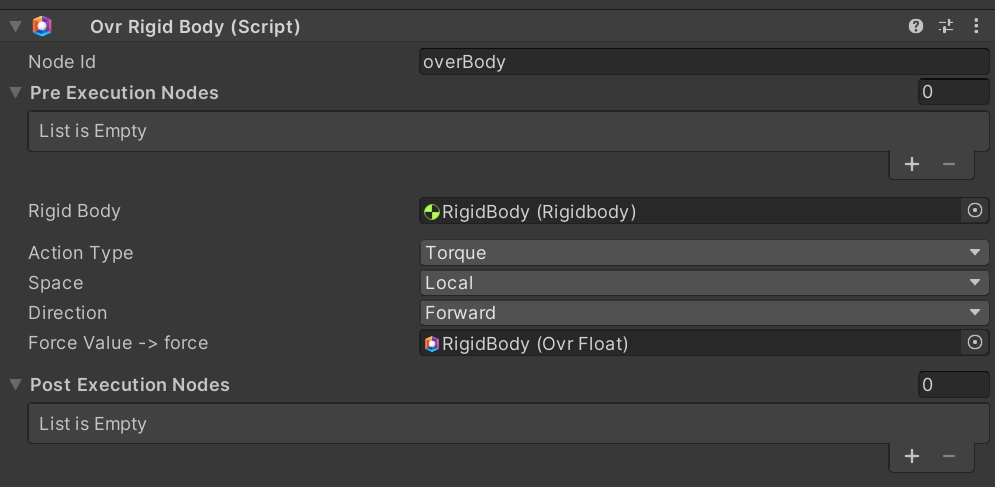Click the Node Id text field

705,62
